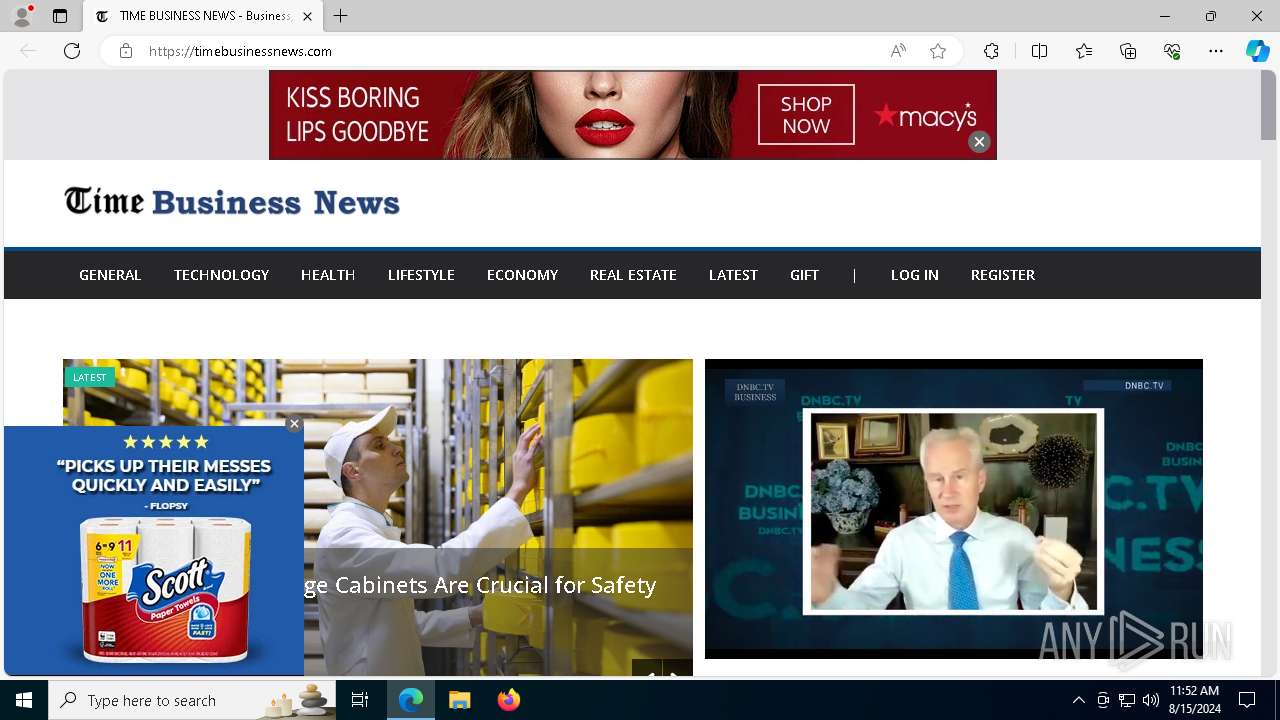Click the taskbar search box
The height and width of the screenshot is (720, 1280).
click(192, 700)
